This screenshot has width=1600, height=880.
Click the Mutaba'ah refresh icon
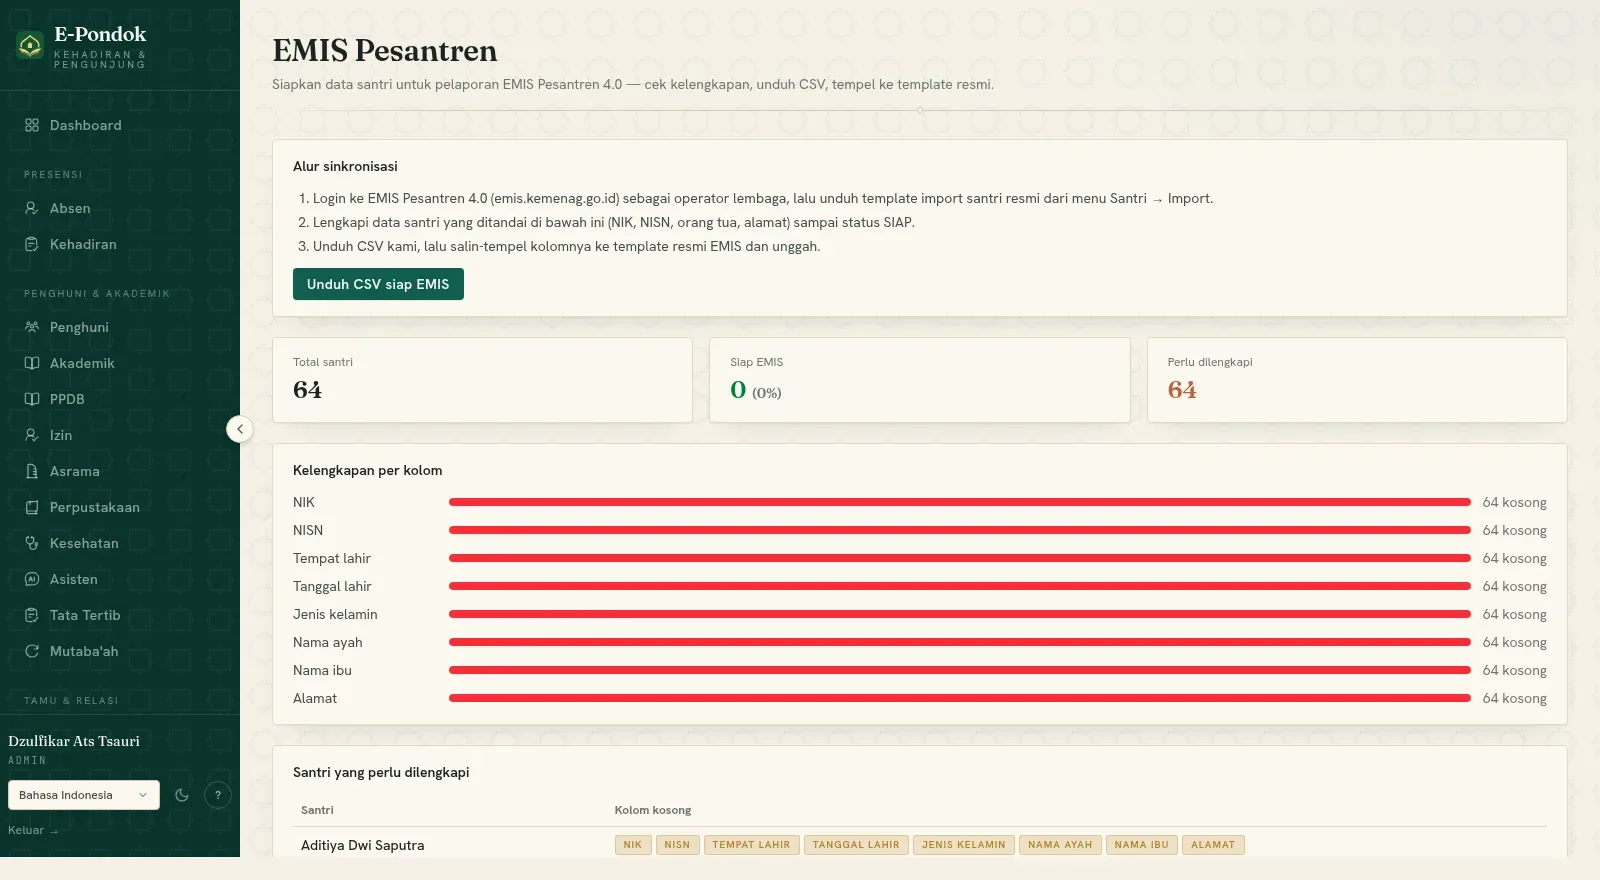(32, 651)
